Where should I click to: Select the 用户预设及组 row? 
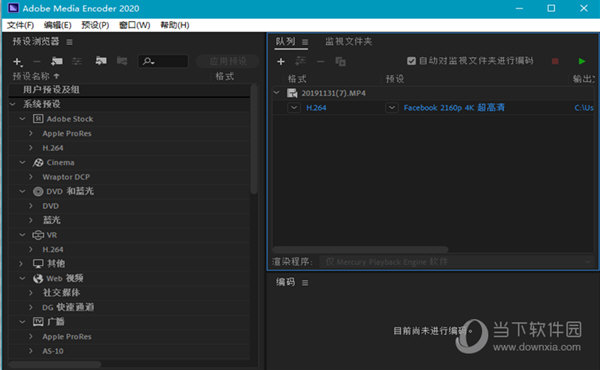tap(129, 90)
